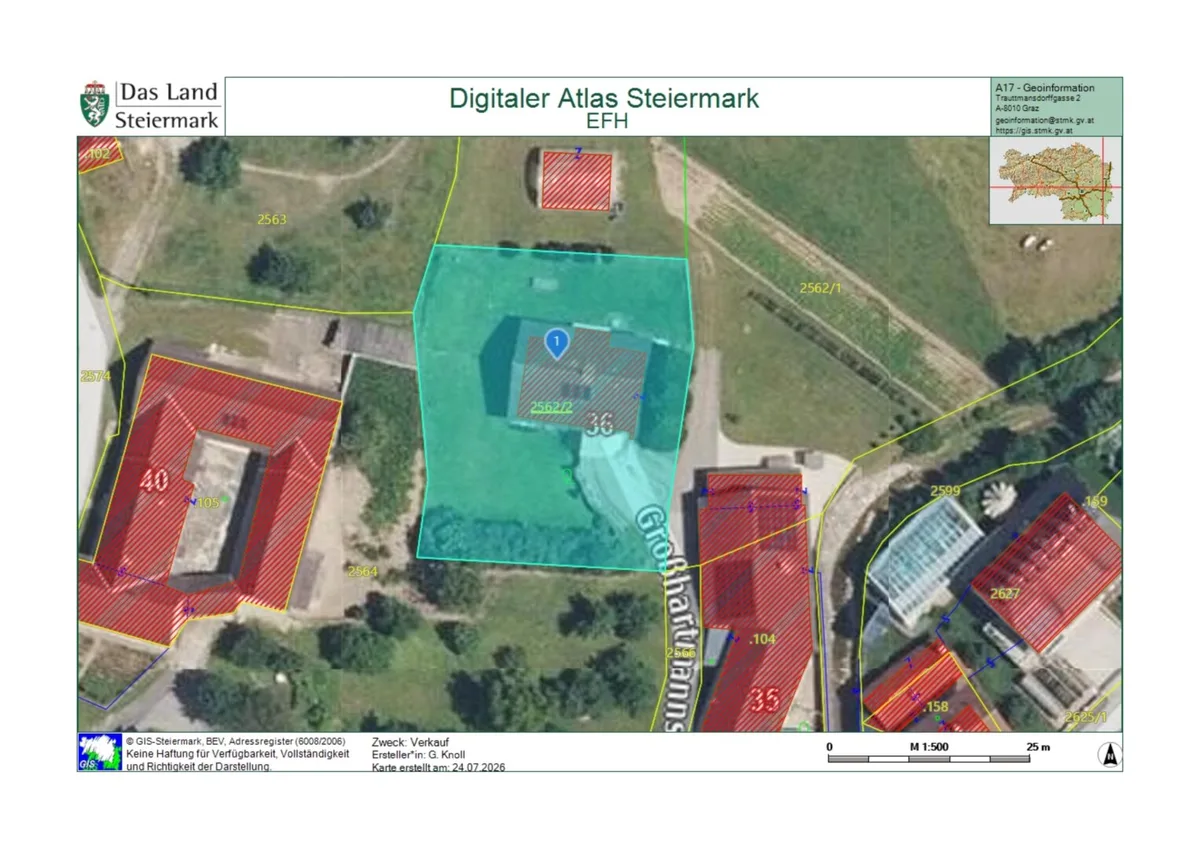Click house number 36 label
The height and width of the screenshot is (849, 1200).
(x=599, y=425)
